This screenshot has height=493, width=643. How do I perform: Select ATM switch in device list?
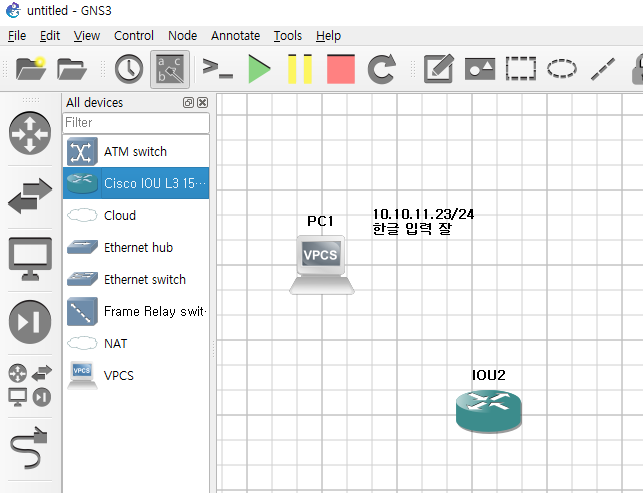136,151
